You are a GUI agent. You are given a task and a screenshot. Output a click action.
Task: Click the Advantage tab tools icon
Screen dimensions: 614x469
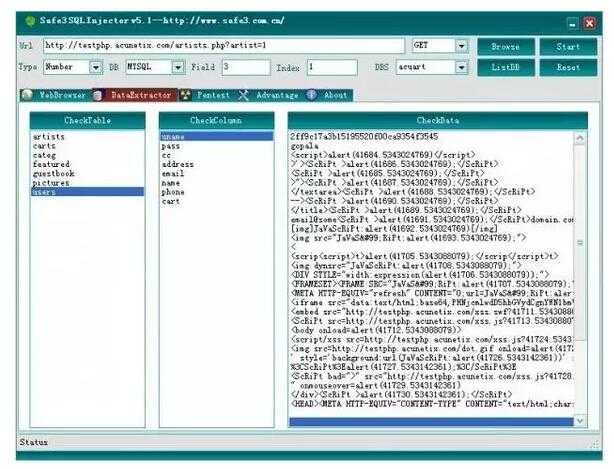tap(244, 95)
